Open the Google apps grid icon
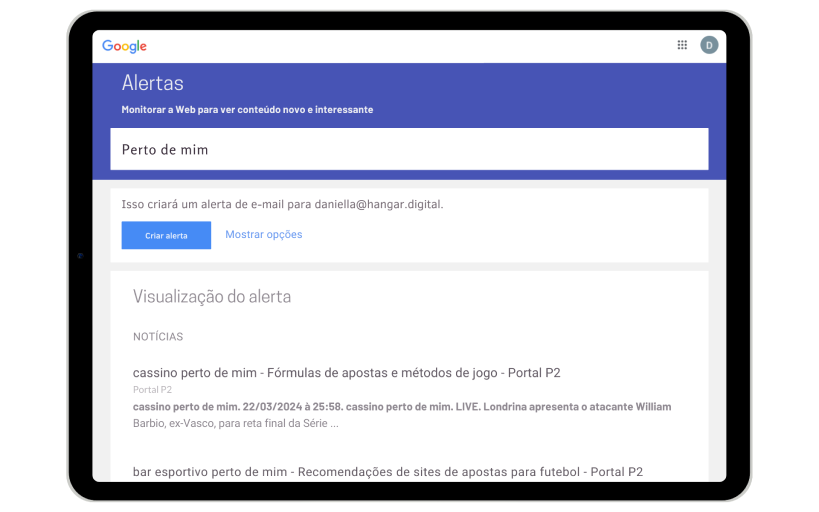The width and height of the screenshot is (819, 512). 682,45
